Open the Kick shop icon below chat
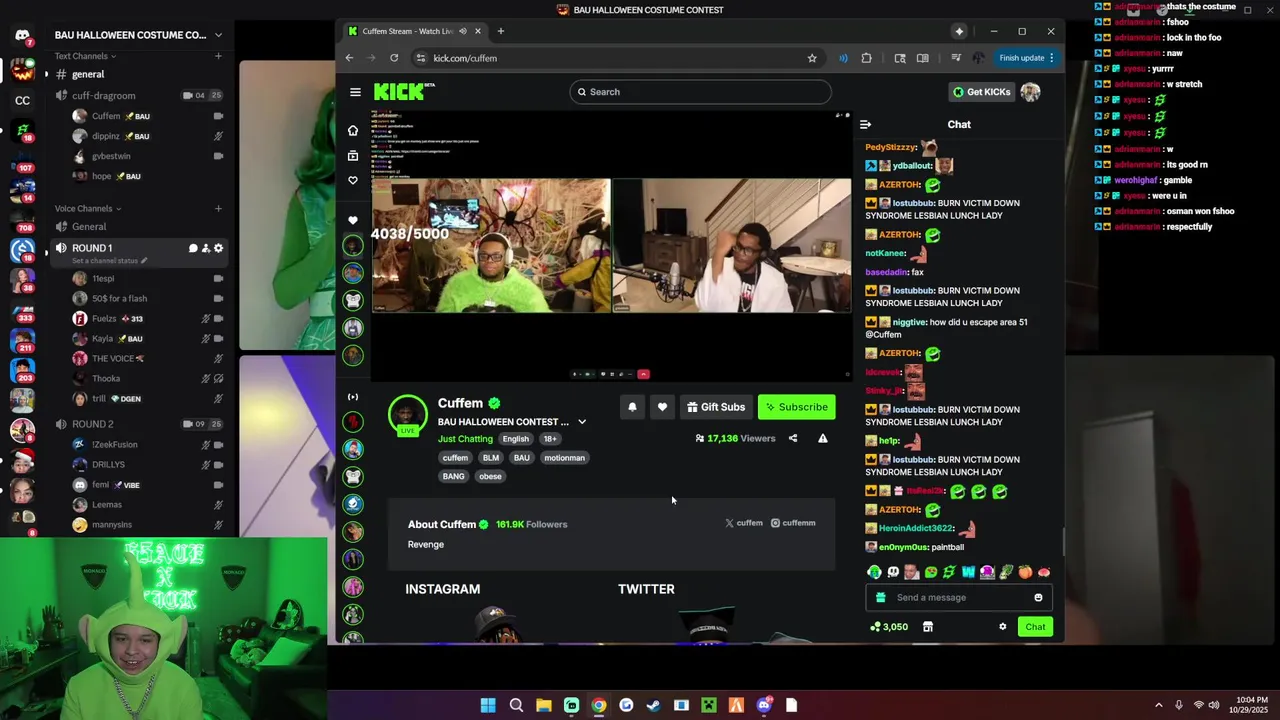Image resolution: width=1280 pixels, height=720 pixels. (927, 627)
